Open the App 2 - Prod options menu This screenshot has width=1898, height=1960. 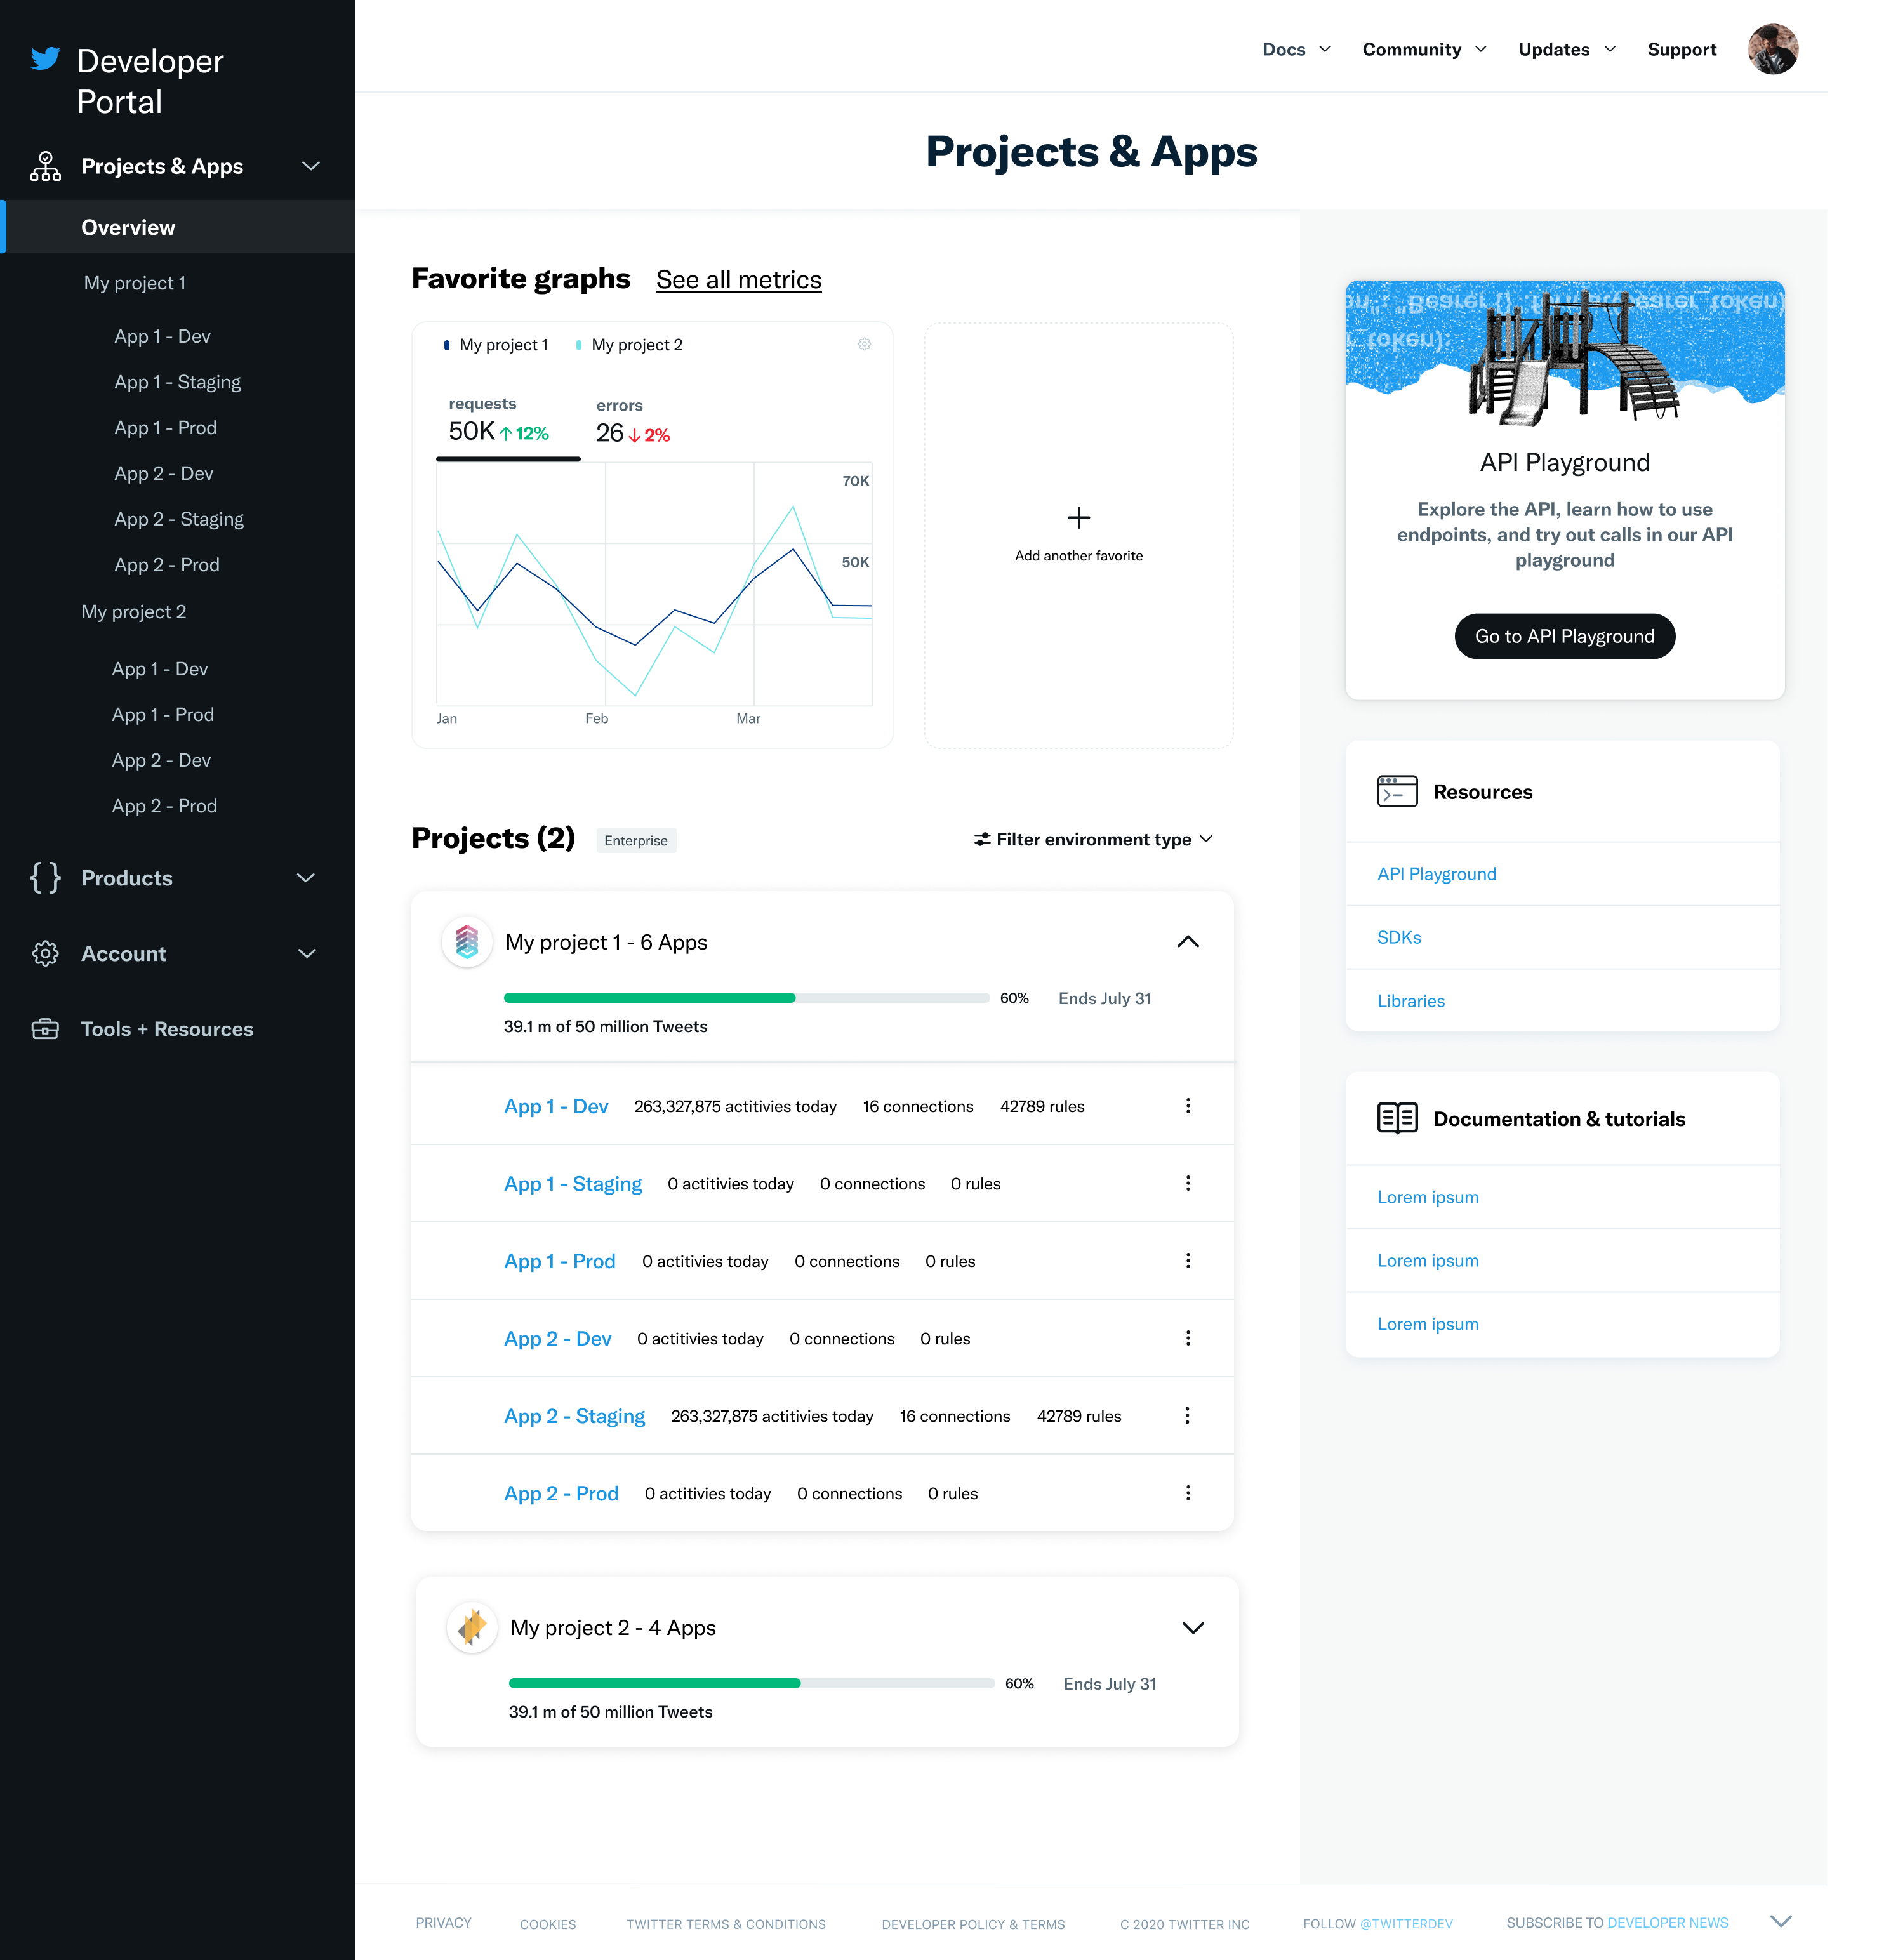click(x=1187, y=1492)
